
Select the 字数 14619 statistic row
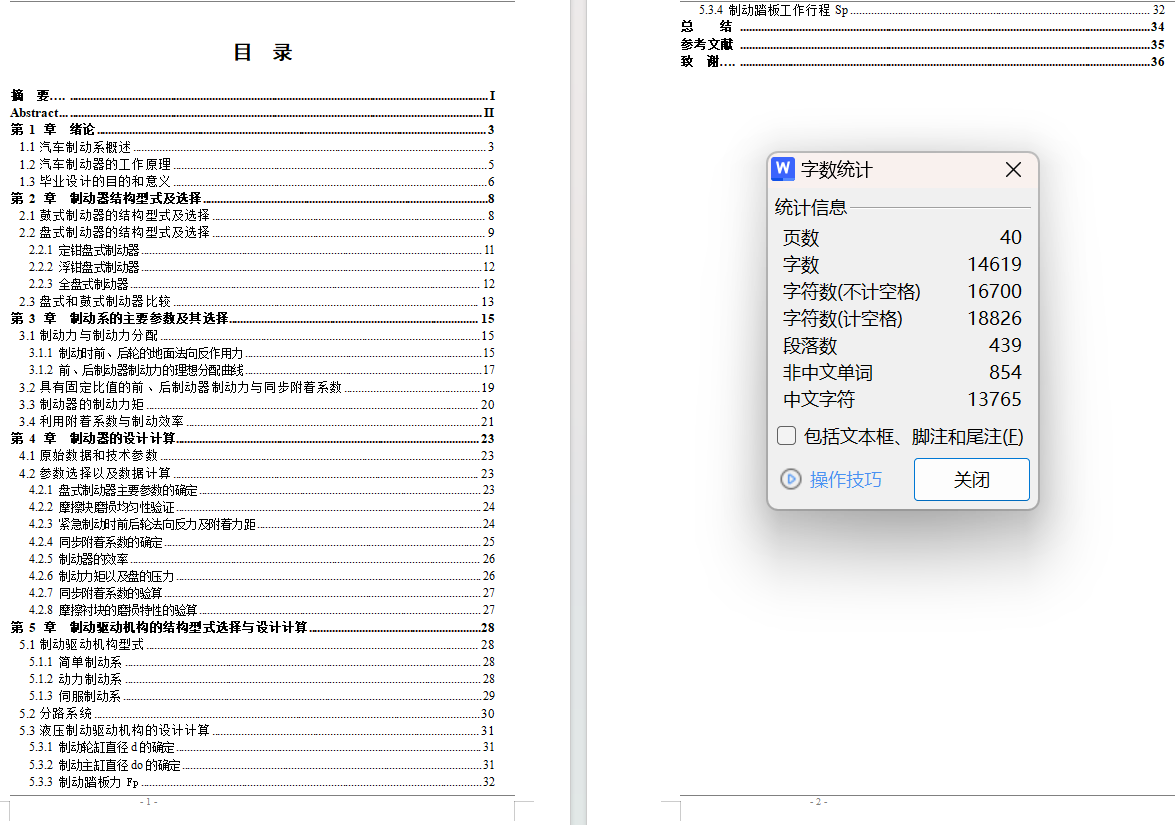coord(902,265)
